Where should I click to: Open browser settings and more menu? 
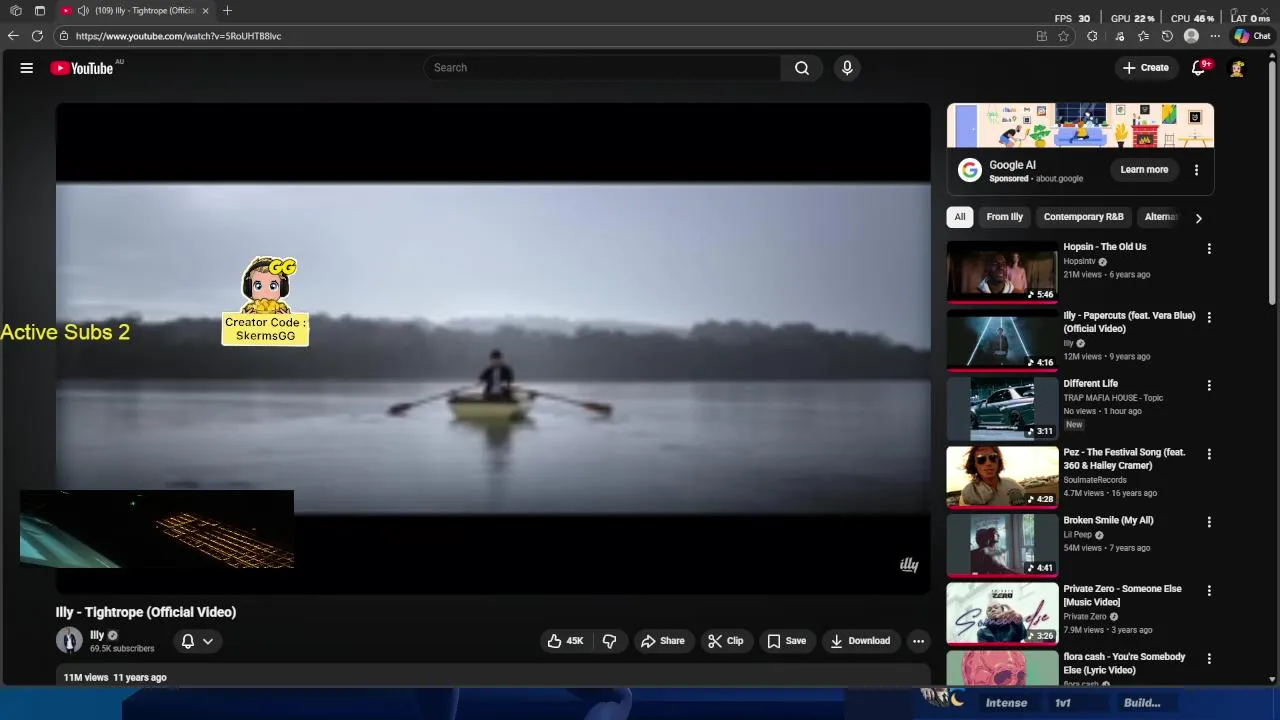point(1215,36)
